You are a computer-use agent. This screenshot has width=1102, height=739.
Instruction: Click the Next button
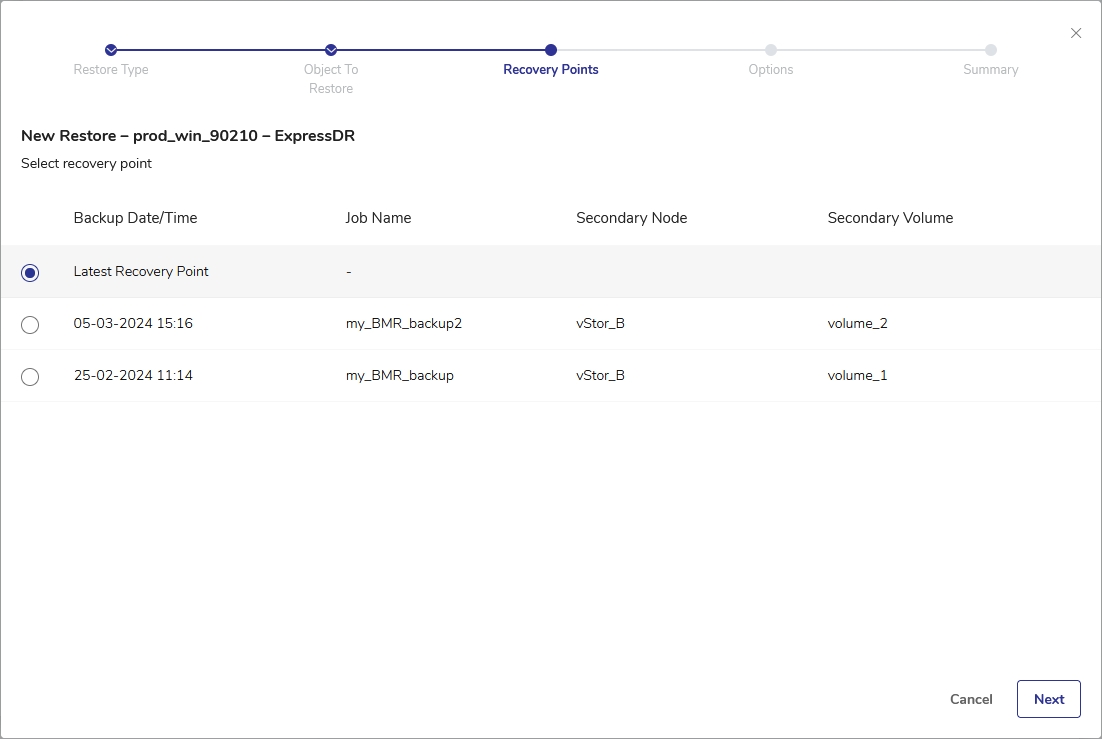1048,699
